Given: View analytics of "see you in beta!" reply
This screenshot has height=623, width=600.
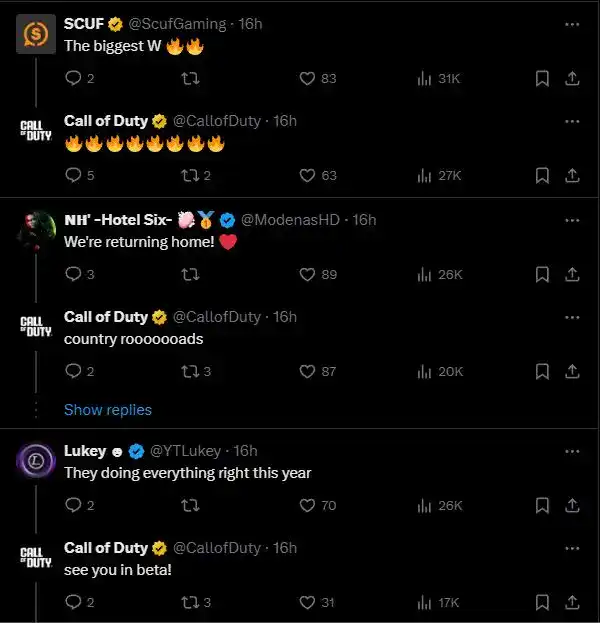Looking at the screenshot, I should tap(424, 602).
